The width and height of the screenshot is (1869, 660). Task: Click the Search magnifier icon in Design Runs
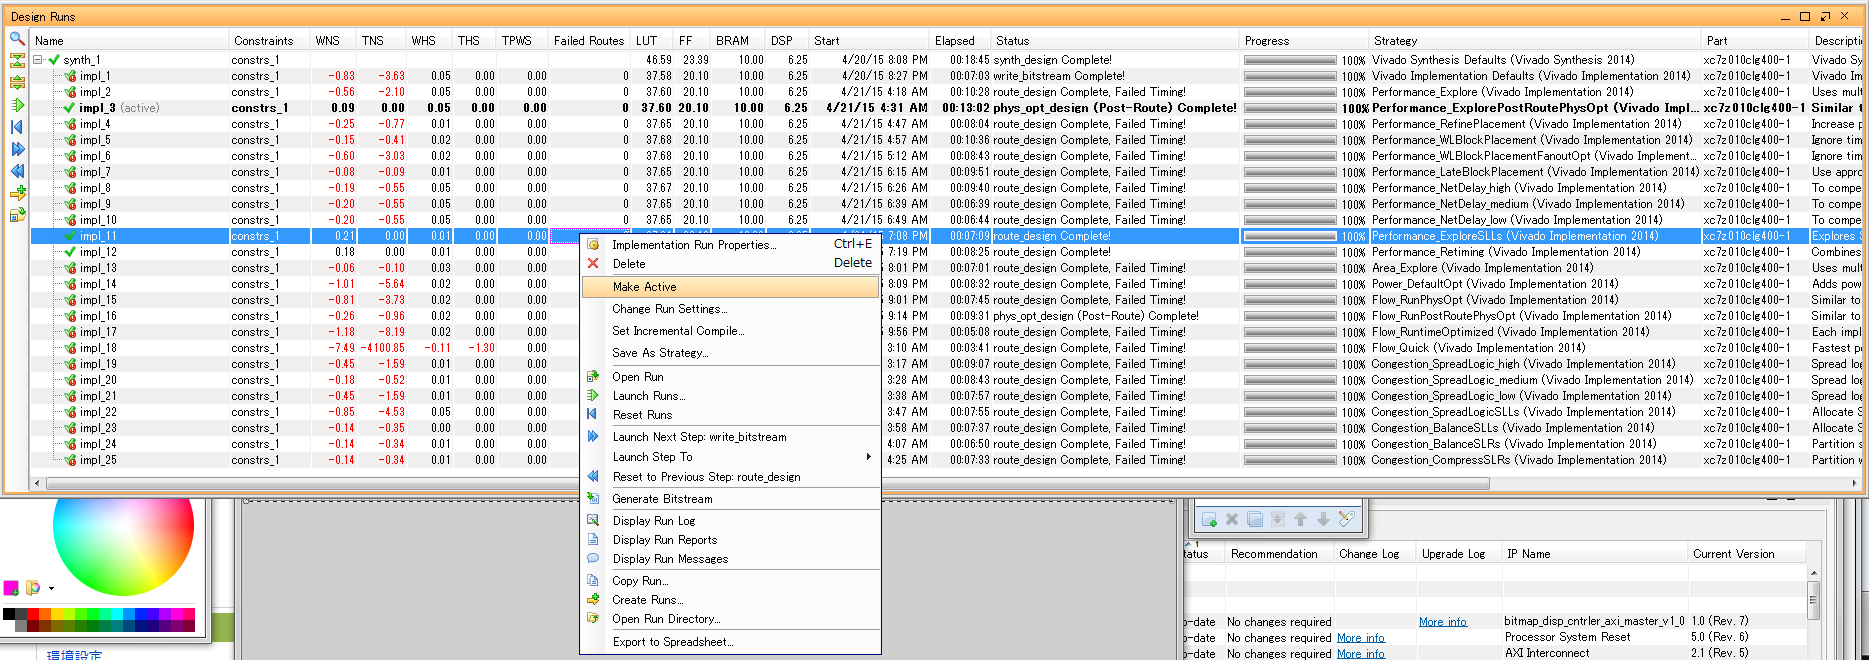click(17, 39)
